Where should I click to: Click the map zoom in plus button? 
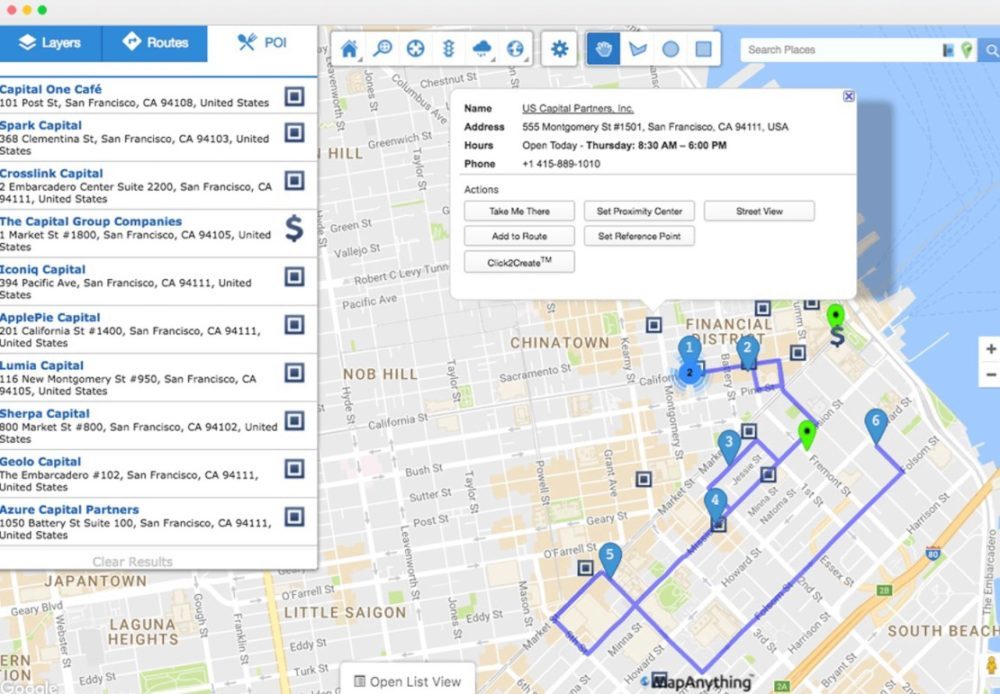(x=990, y=349)
